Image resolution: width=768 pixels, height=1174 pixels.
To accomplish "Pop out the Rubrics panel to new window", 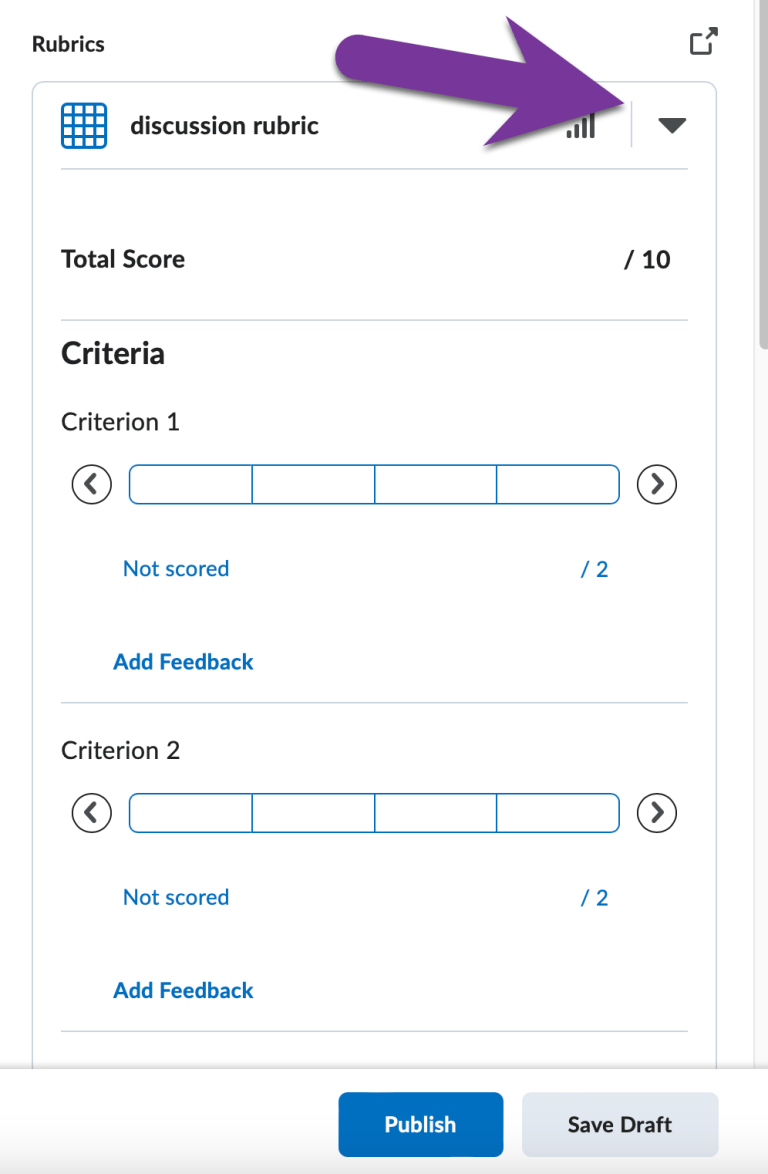I will point(704,42).
